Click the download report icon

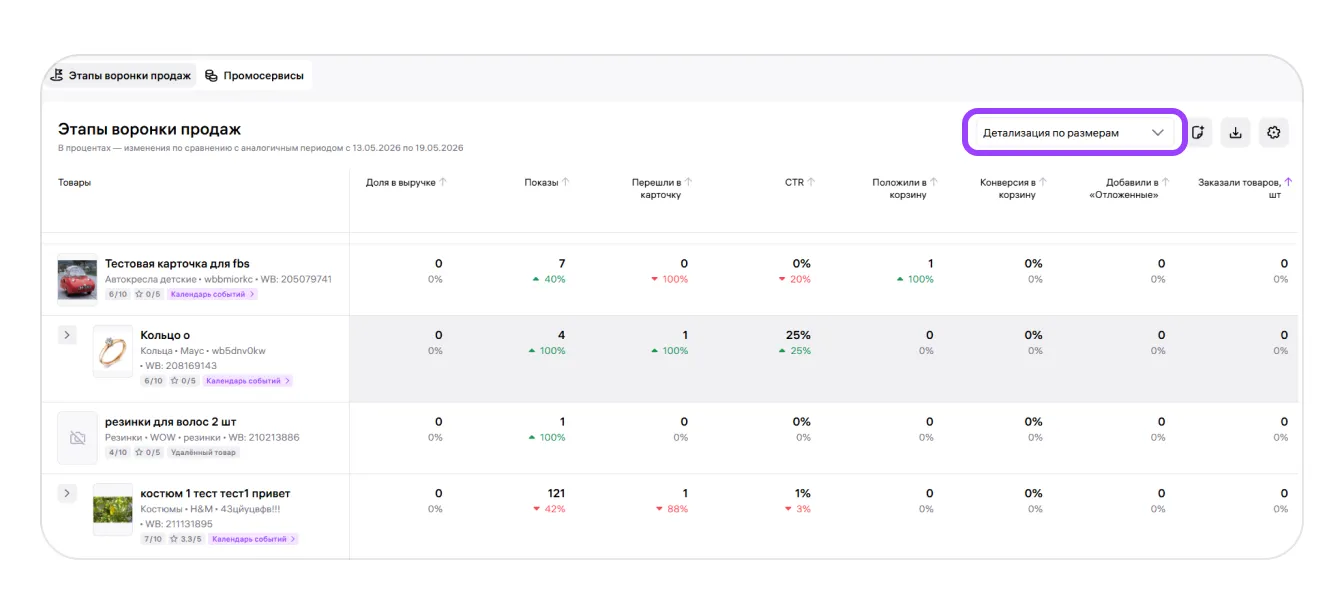1235,133
